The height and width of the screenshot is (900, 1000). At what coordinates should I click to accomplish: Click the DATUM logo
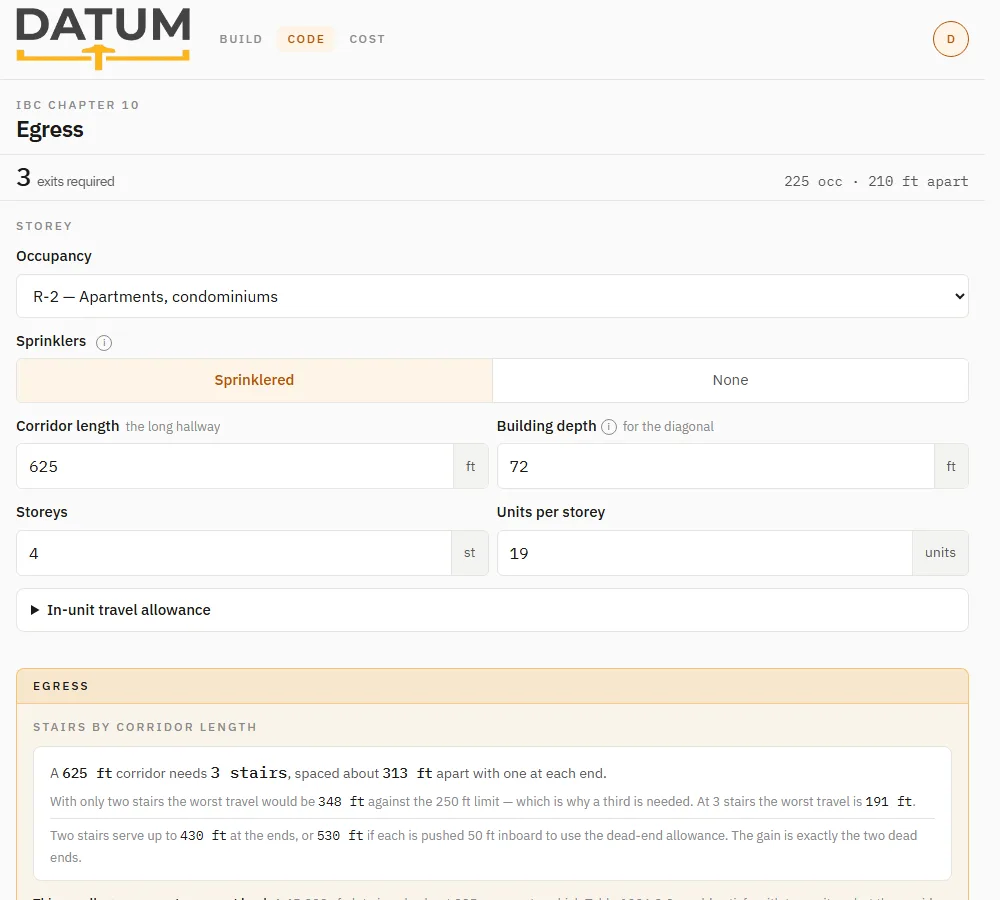point(103,38)
